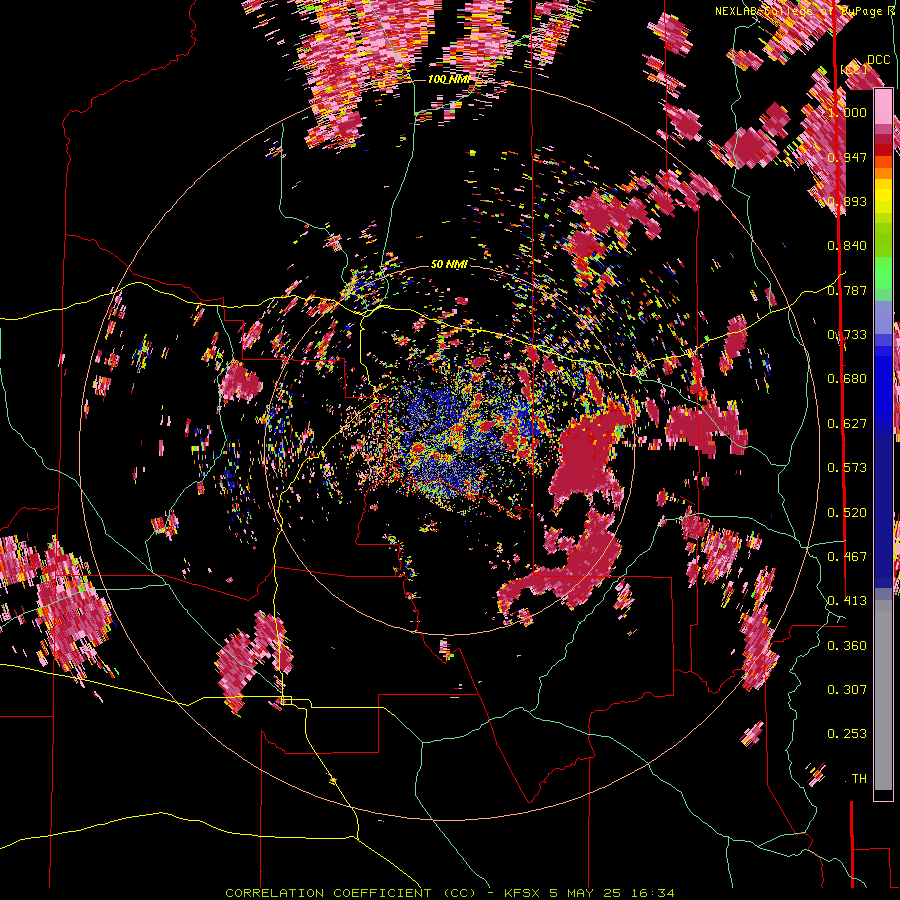The width and height of the screenshot is (900, 900).
Task: Click the CORRELATION COEFFICIENT (CC) title text
Action: 351,893
